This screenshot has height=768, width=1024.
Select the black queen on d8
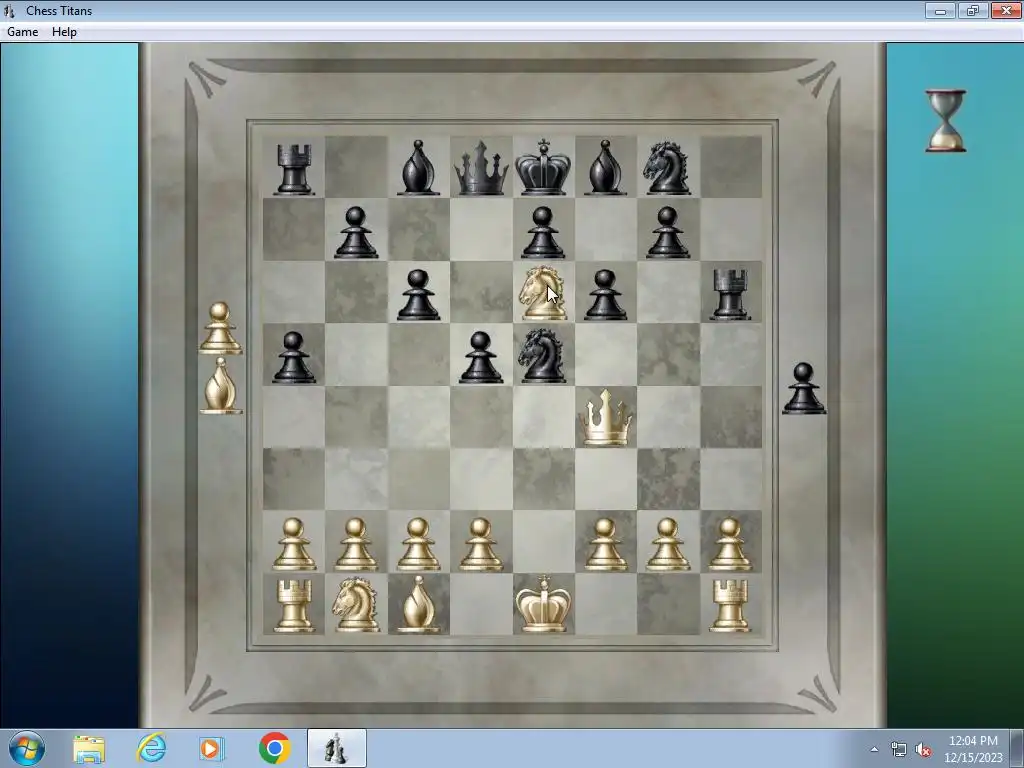[x=481, y=168]
